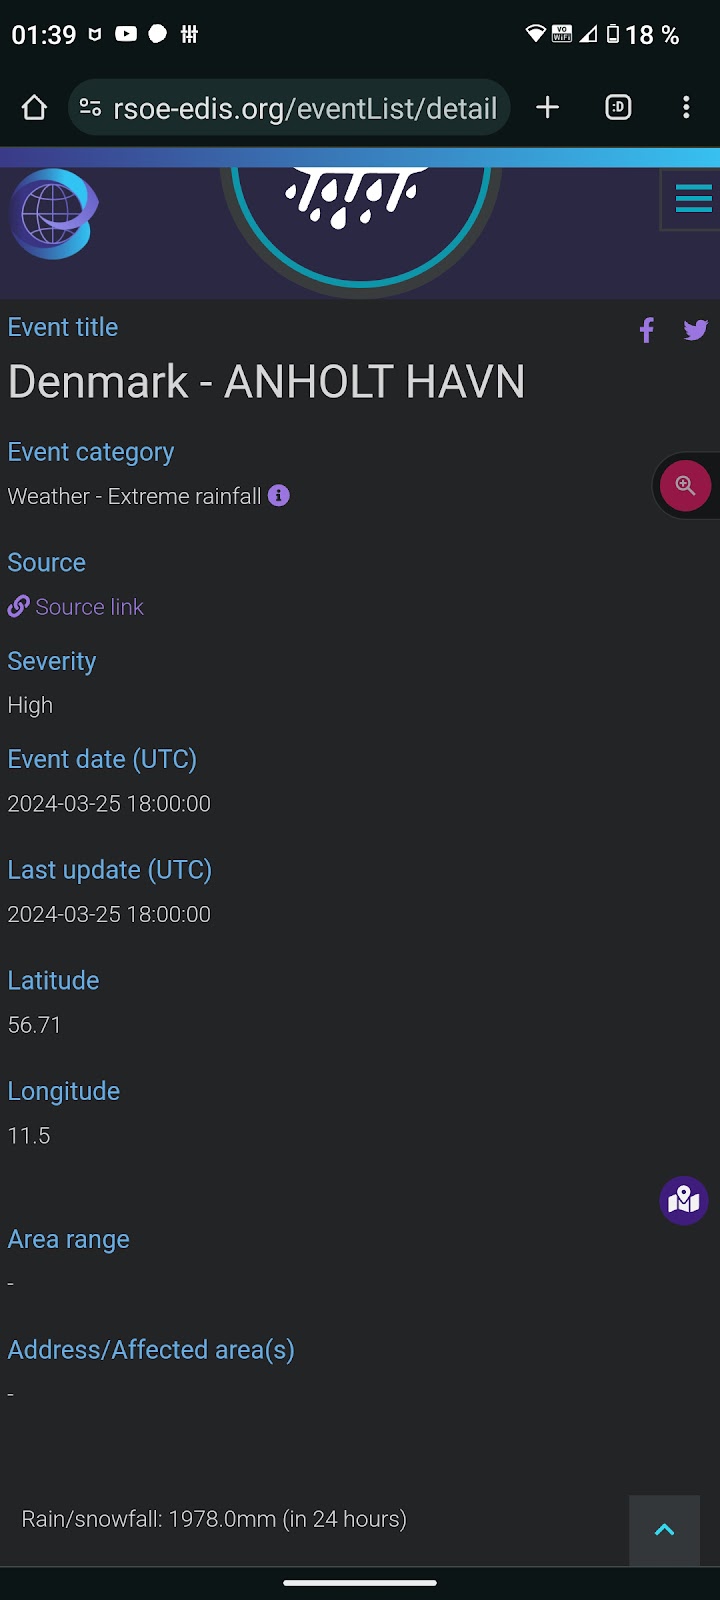Viewport: 720px width, 1600px height.
Task: Tap the YouTube notification icon
Action: click(126, 34)
